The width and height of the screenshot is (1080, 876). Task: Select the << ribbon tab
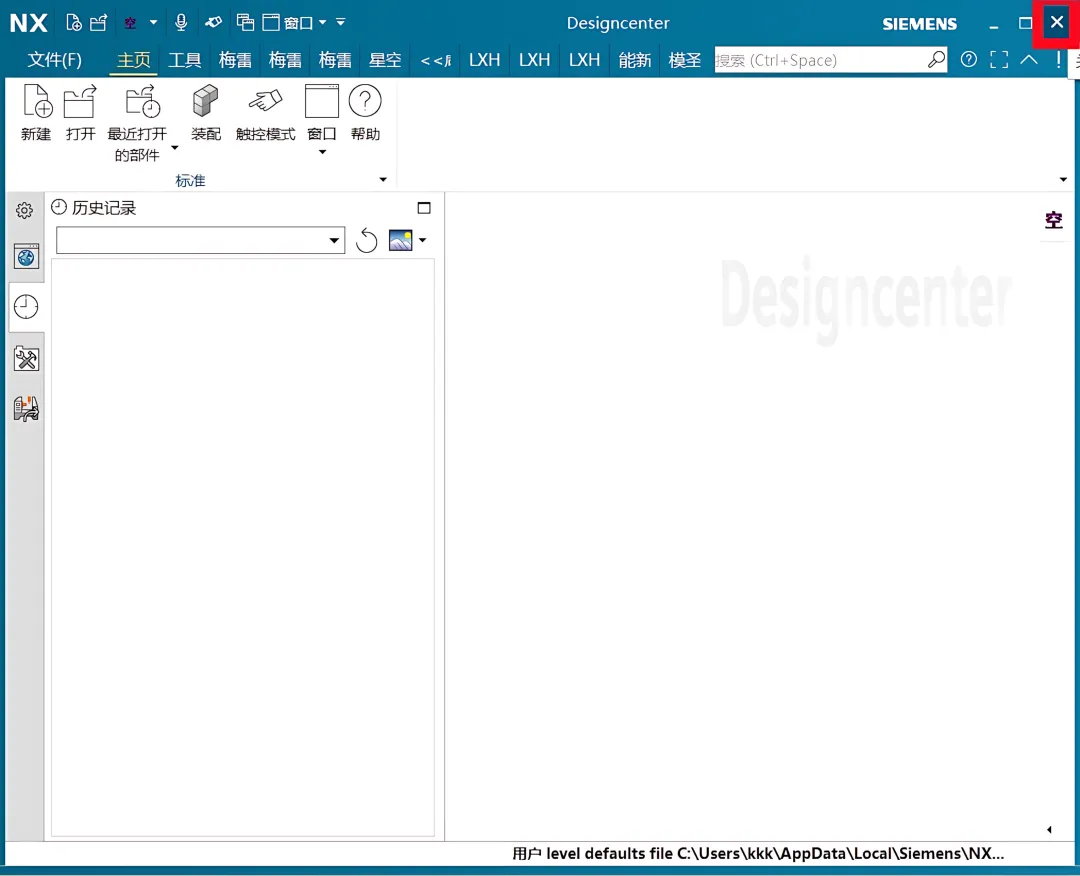[435, 61]
